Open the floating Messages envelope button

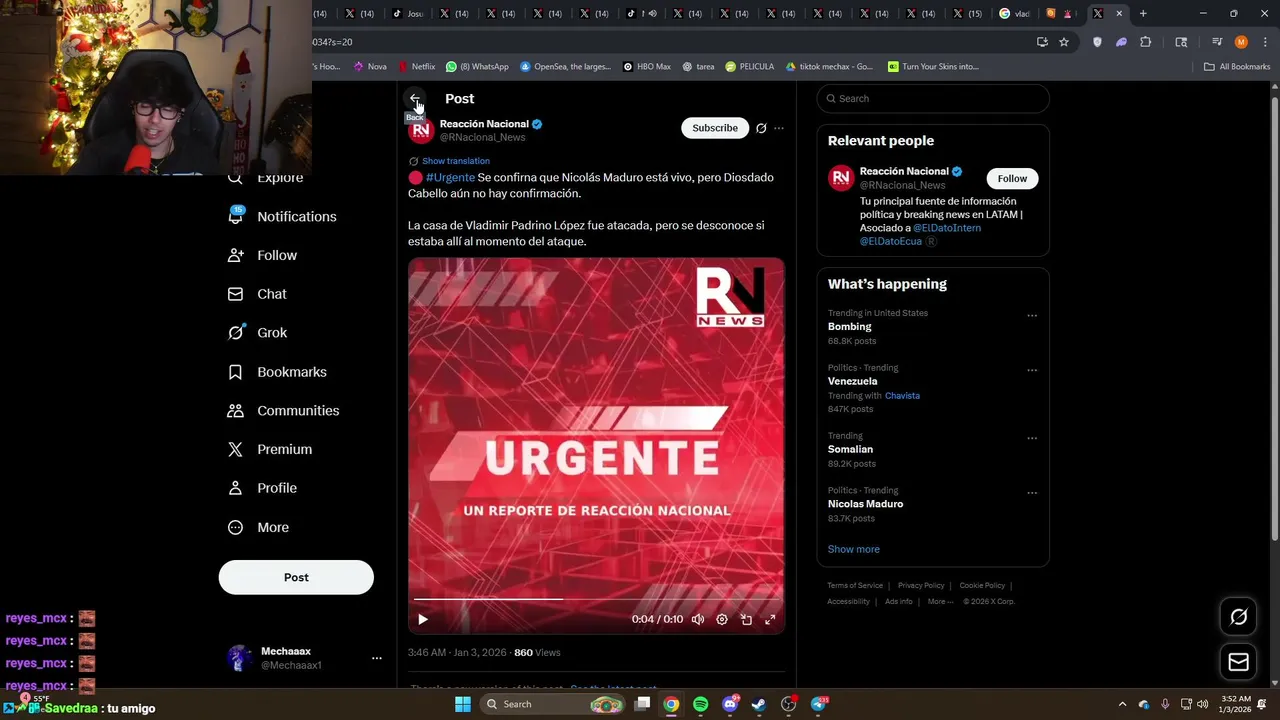pos(1238,662)
